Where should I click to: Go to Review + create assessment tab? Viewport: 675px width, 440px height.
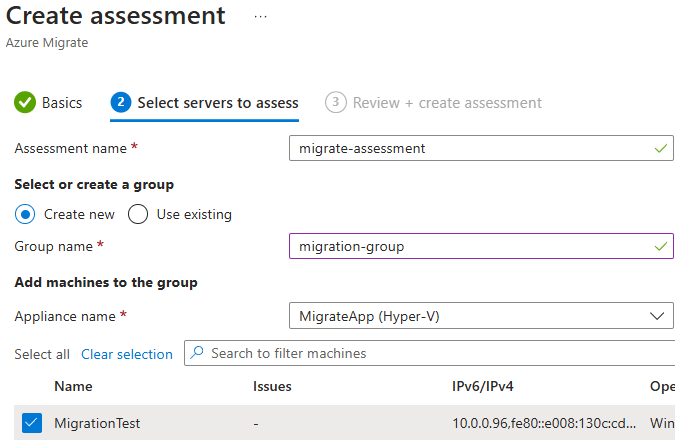click(447, 103)
